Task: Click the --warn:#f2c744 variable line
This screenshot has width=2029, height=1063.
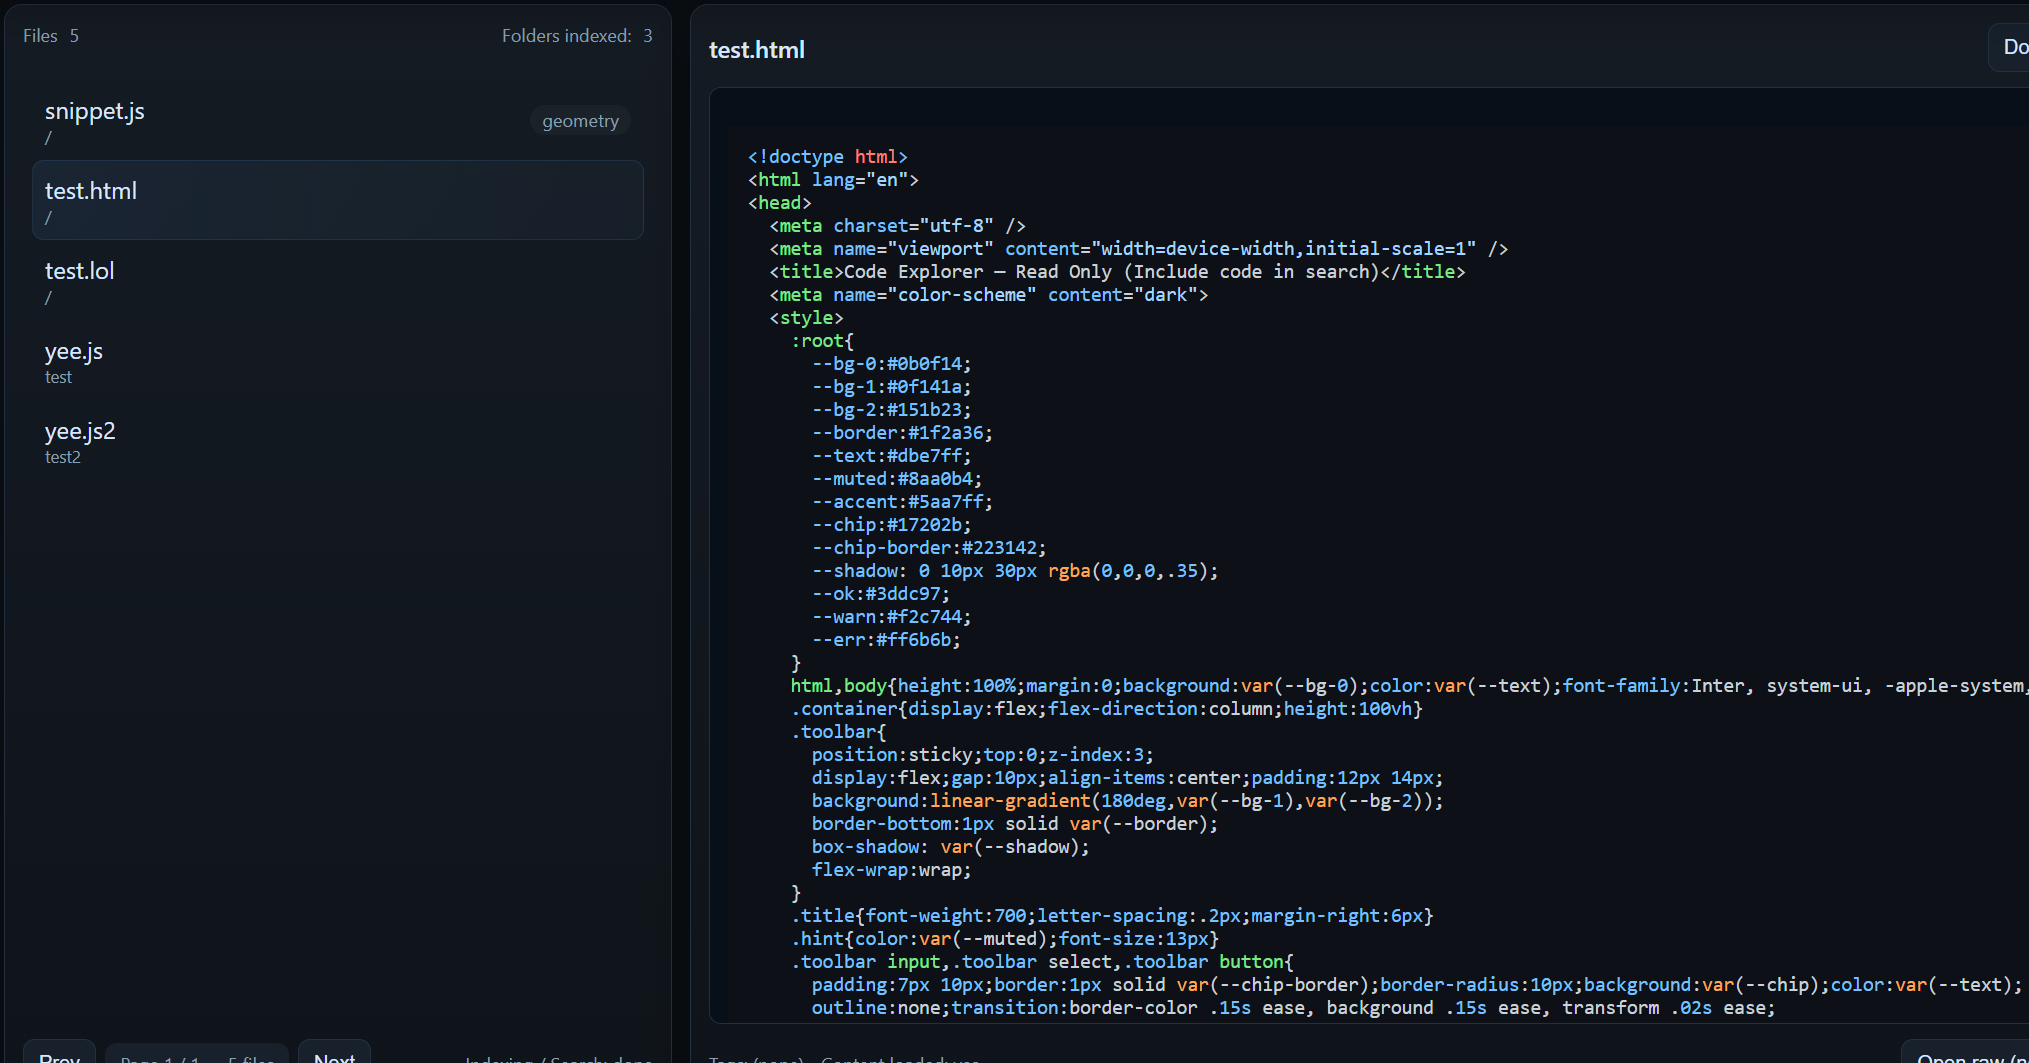Action: [891, 617]
